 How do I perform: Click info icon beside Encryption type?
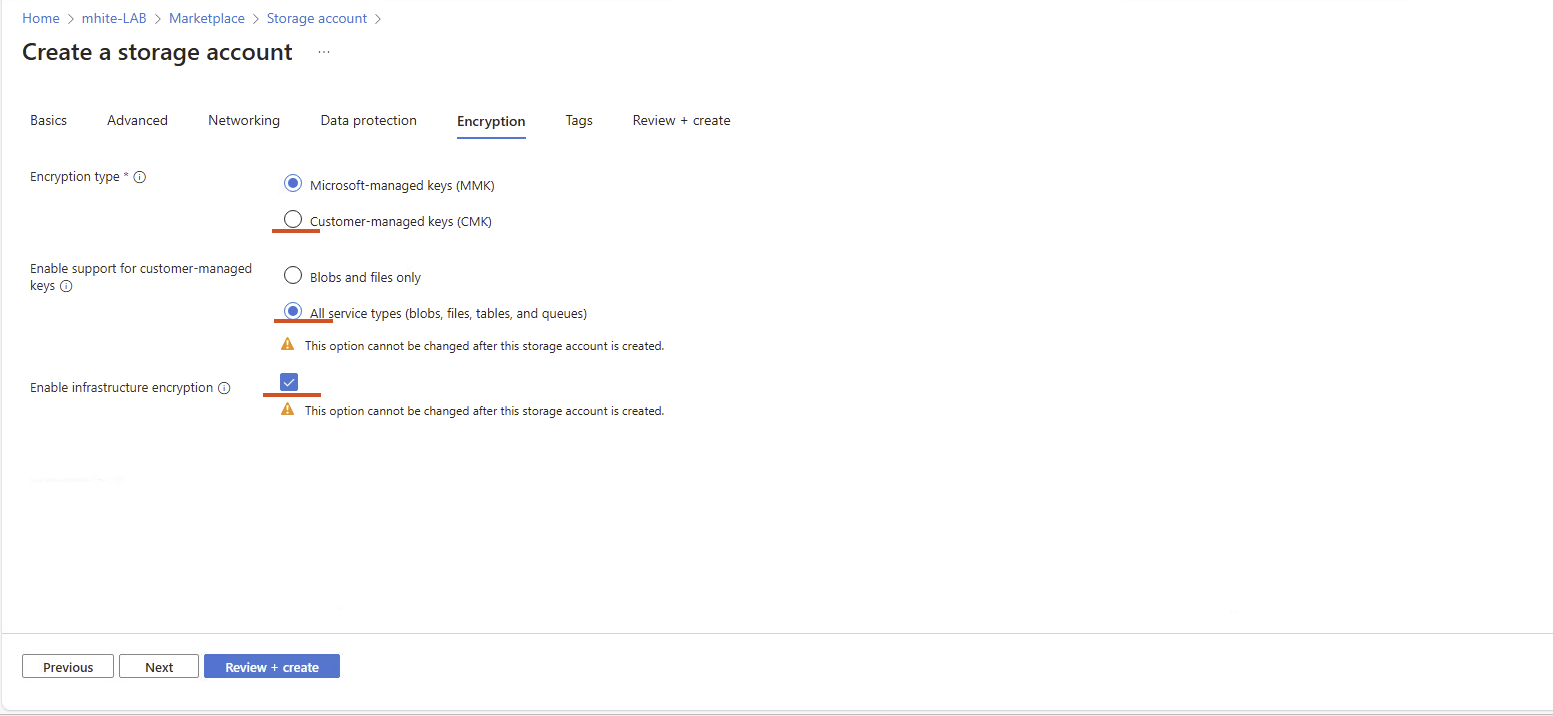click(x=140, y=177)
